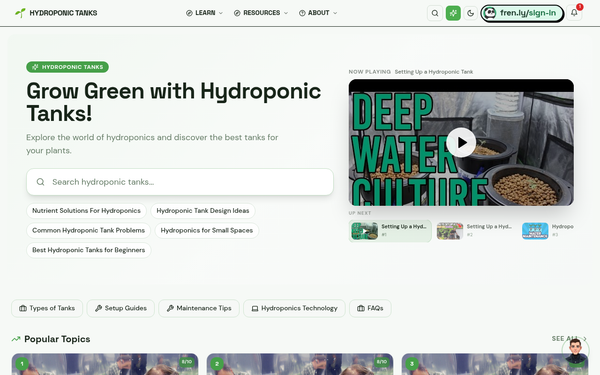
Task: Open the Hydroponics Technology tab
Action: point(294,308)
